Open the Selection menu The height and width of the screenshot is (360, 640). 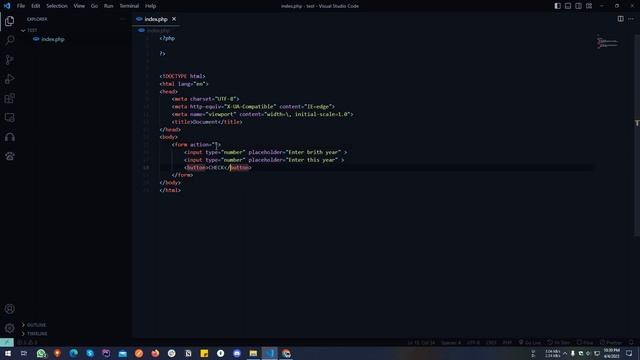(x=57, y=6)
